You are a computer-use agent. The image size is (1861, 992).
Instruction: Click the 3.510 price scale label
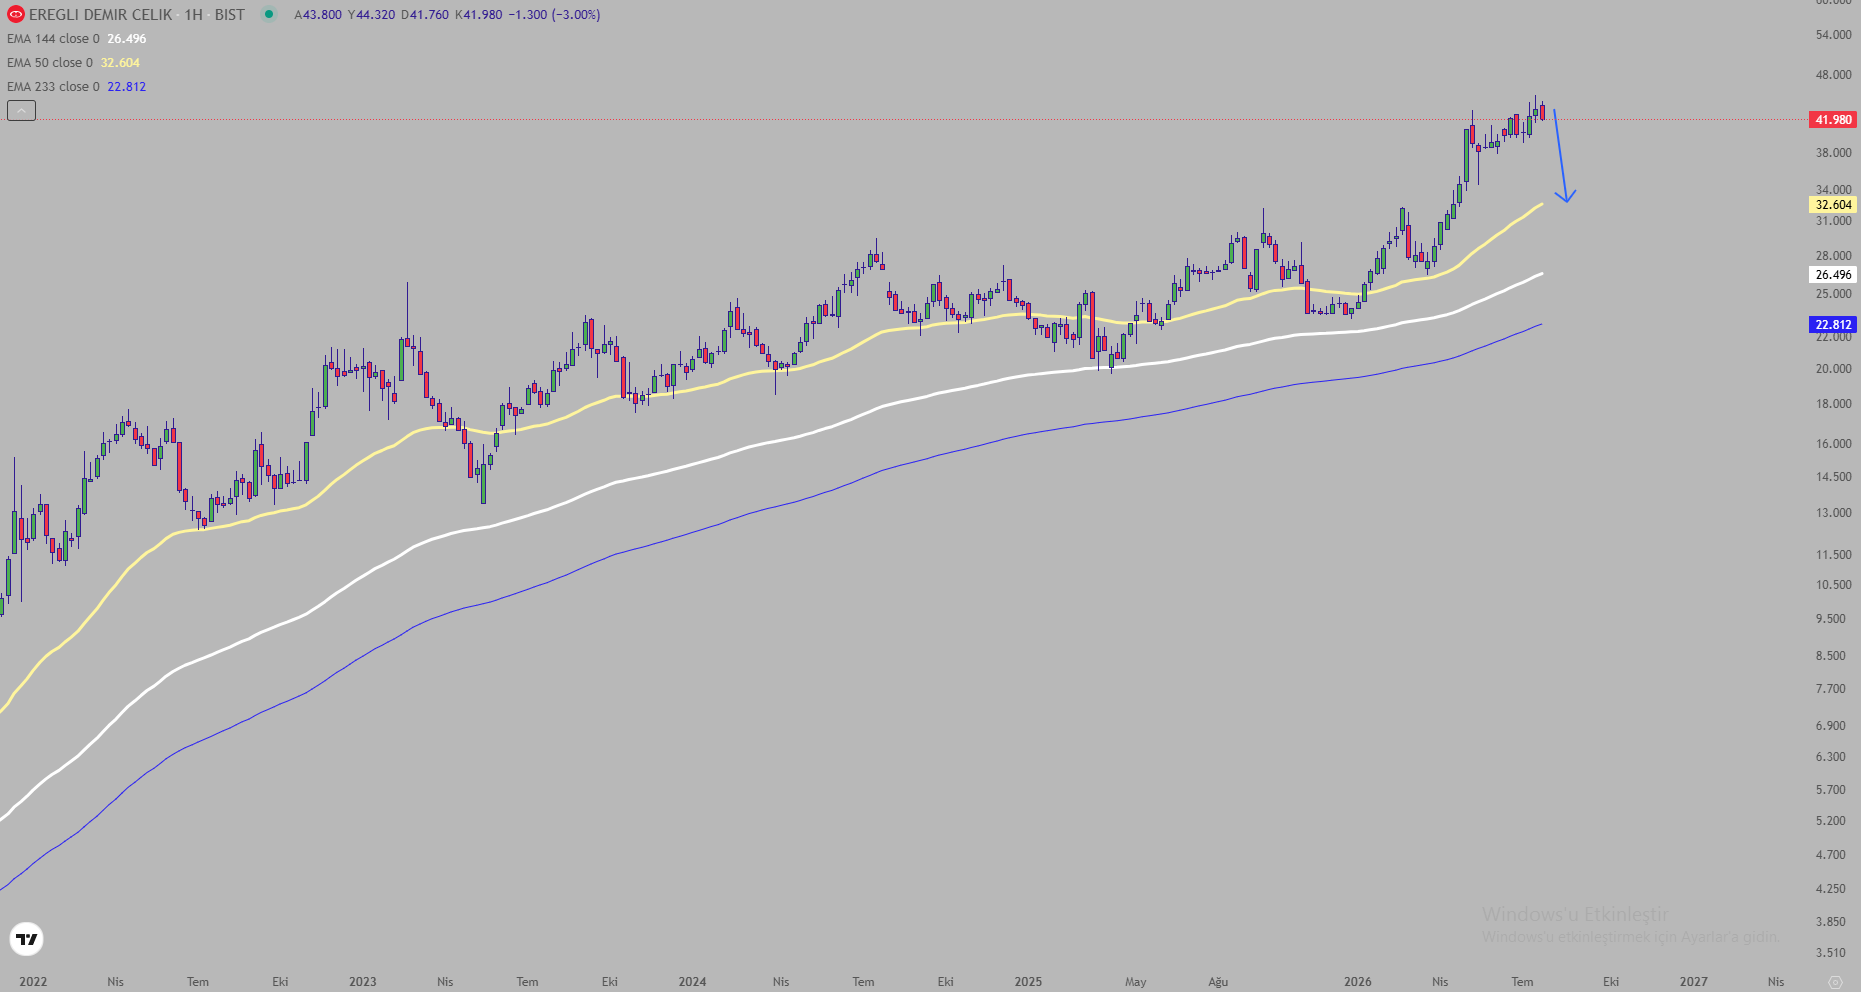tap(1831, 953)
